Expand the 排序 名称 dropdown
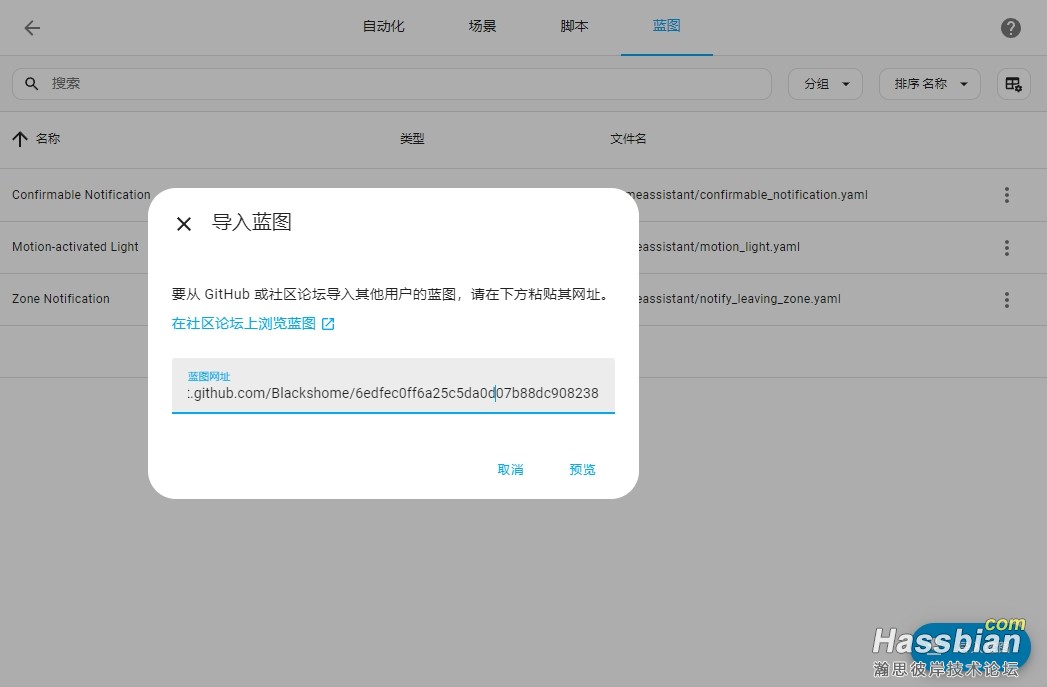The height and width of the screenshot is (687, 1047). 929,84
